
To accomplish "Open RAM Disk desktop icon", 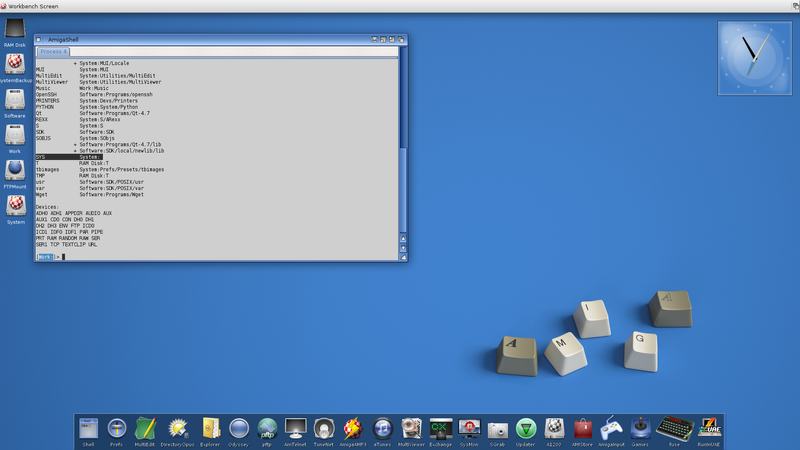I will coord(15,31).
